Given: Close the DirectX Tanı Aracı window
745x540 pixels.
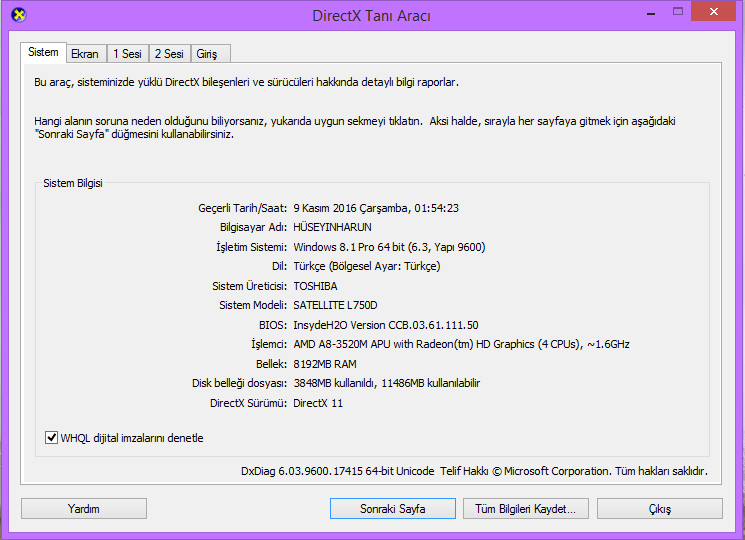Looking at the screenshot, I should point(714,12).
